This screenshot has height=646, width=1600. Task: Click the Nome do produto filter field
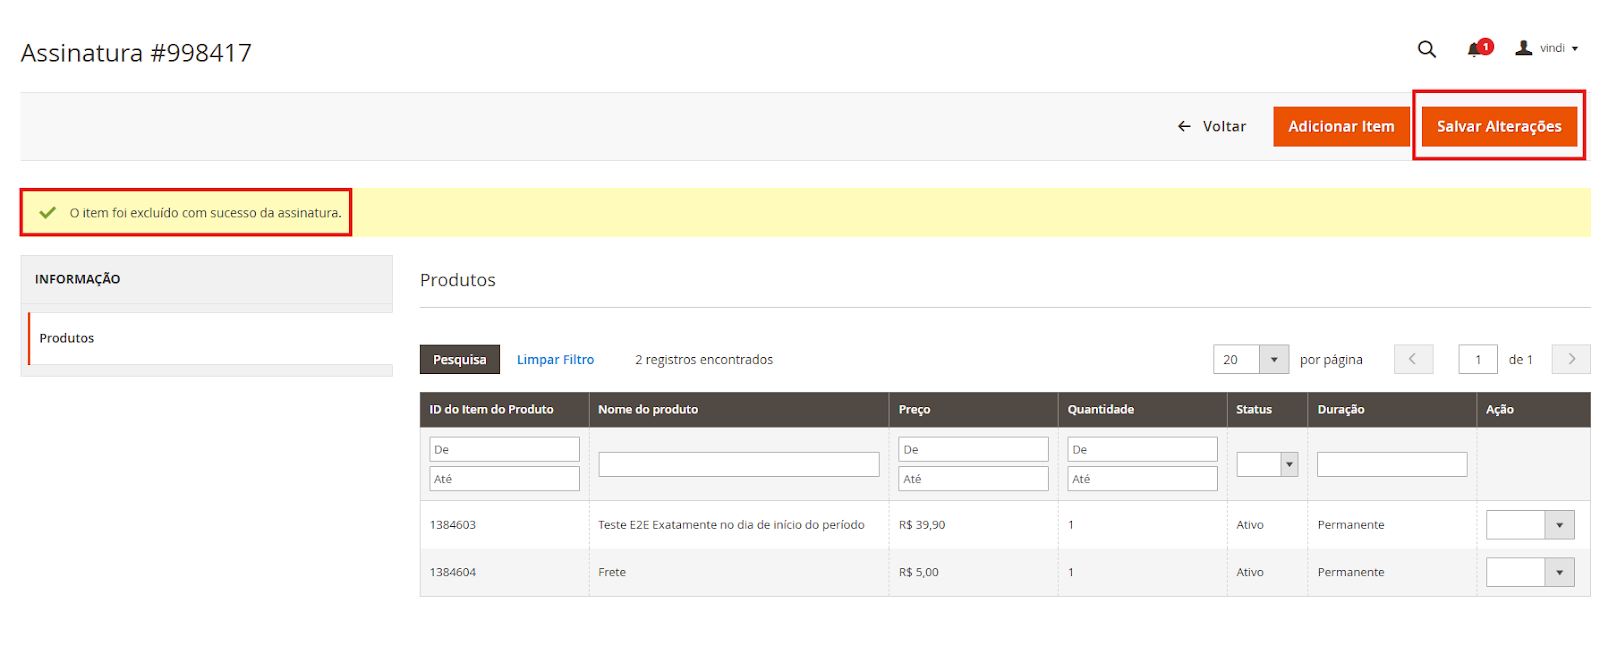[738, 464]
